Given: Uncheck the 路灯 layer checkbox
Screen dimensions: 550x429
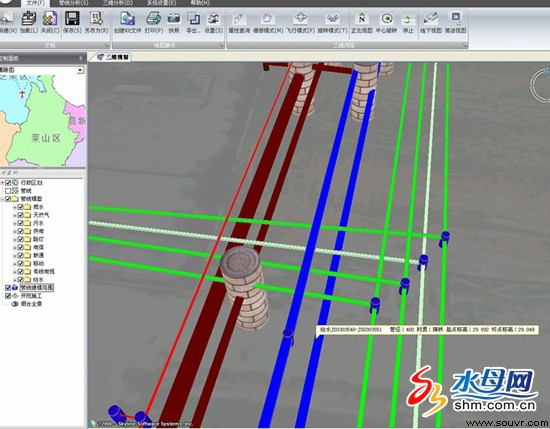Looking at the screenshot, I should 20,239.
